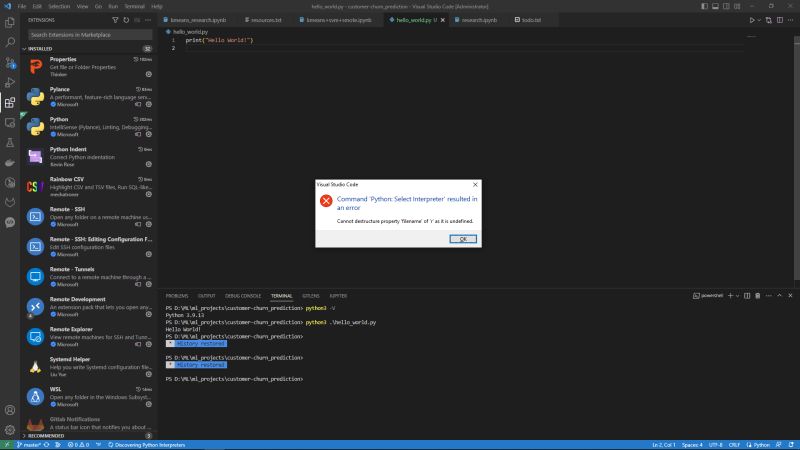The height and width of the screenshot is (450, 800).
Task: Filter extensions with the funnel icon
Action: [x=115, y=20]
